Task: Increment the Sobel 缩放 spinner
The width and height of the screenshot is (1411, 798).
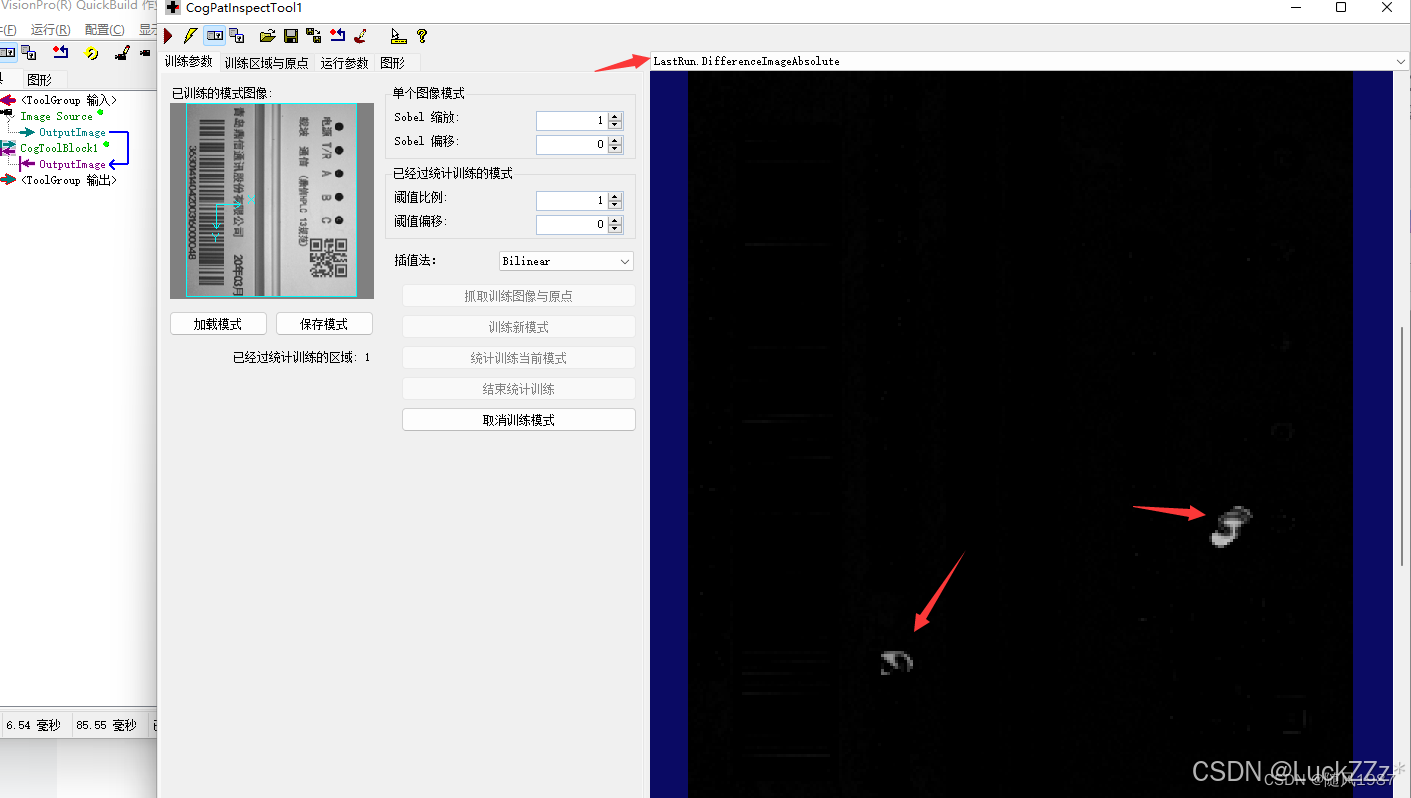Action: pyautogui.click(x=615, y=117)
